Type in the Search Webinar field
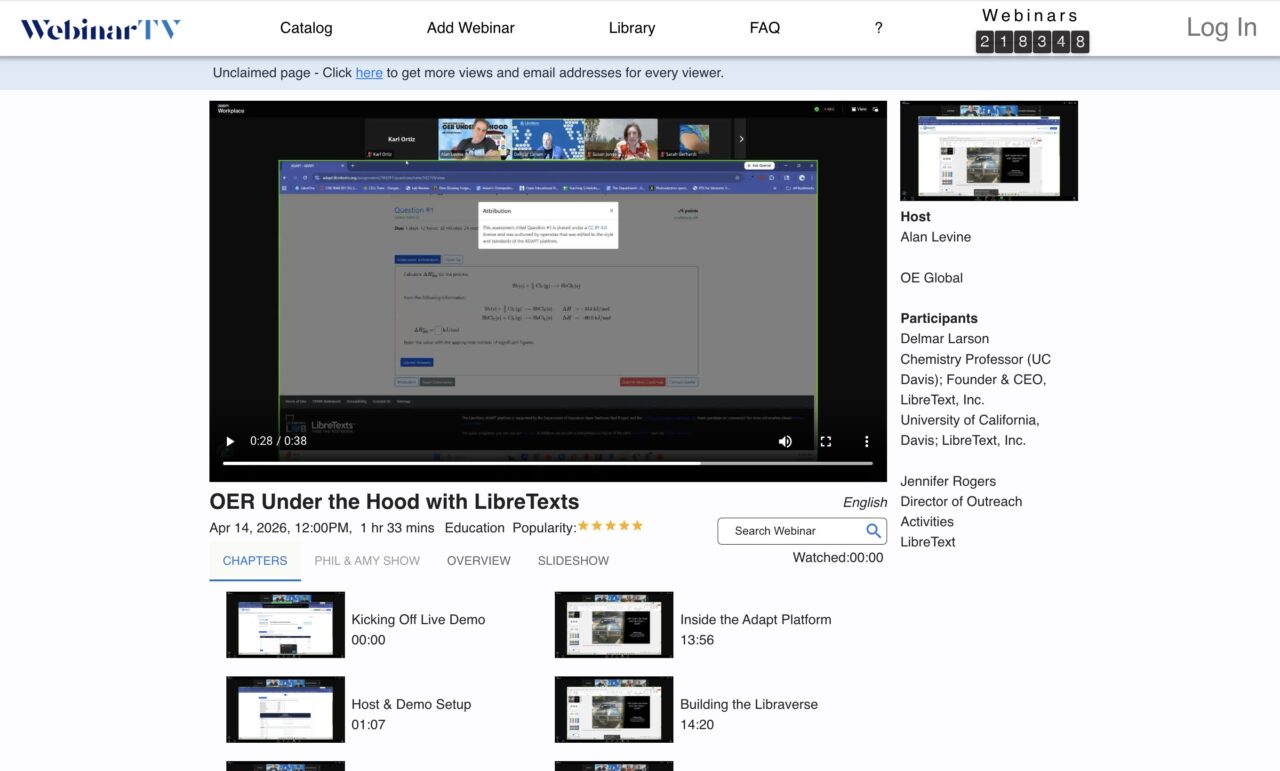The height and width of the screenshot is (771, 1280). click(790, 531)
